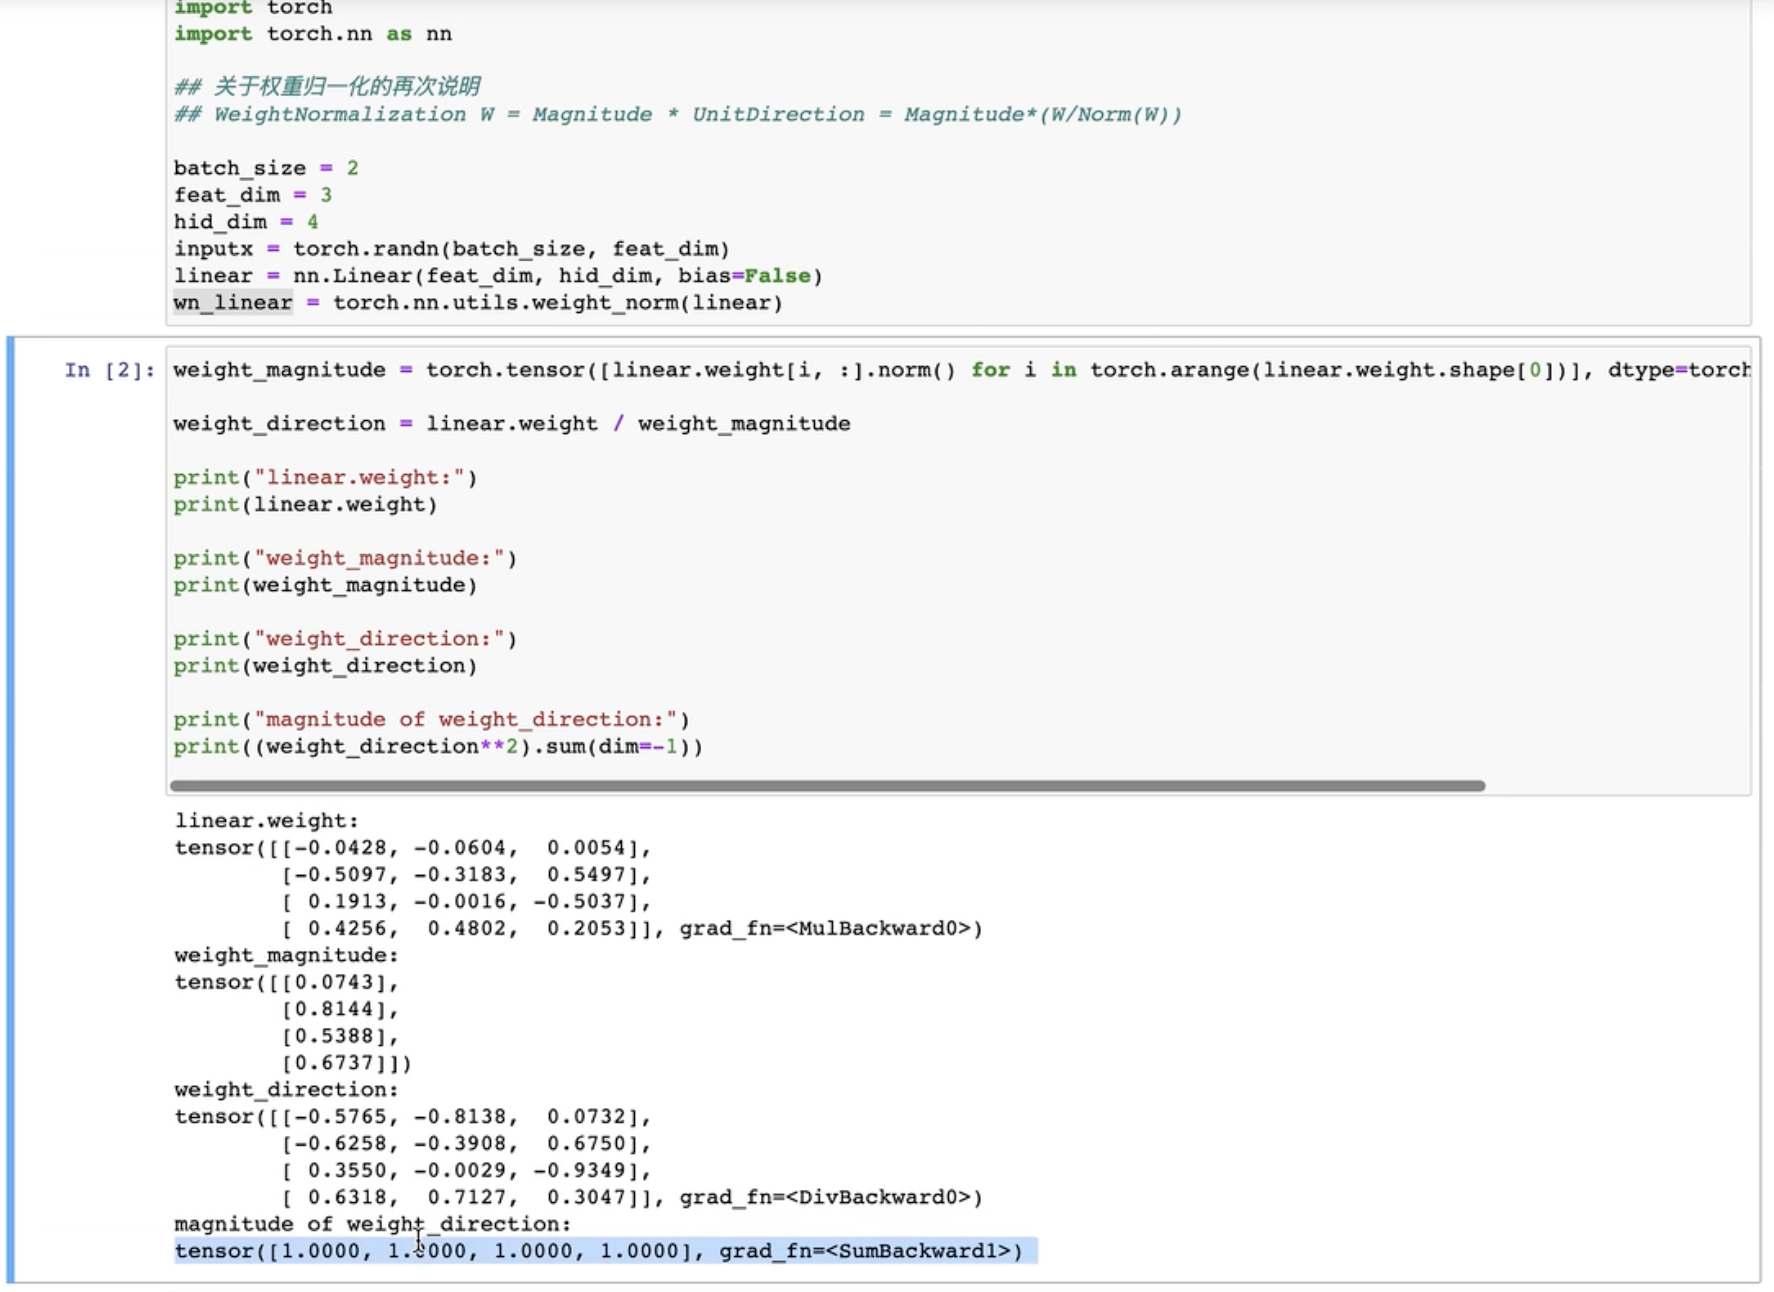This screenshot has height=1292, width=1774.
Task: Click the In [2]: cell prompt
Action: (110, 370)
